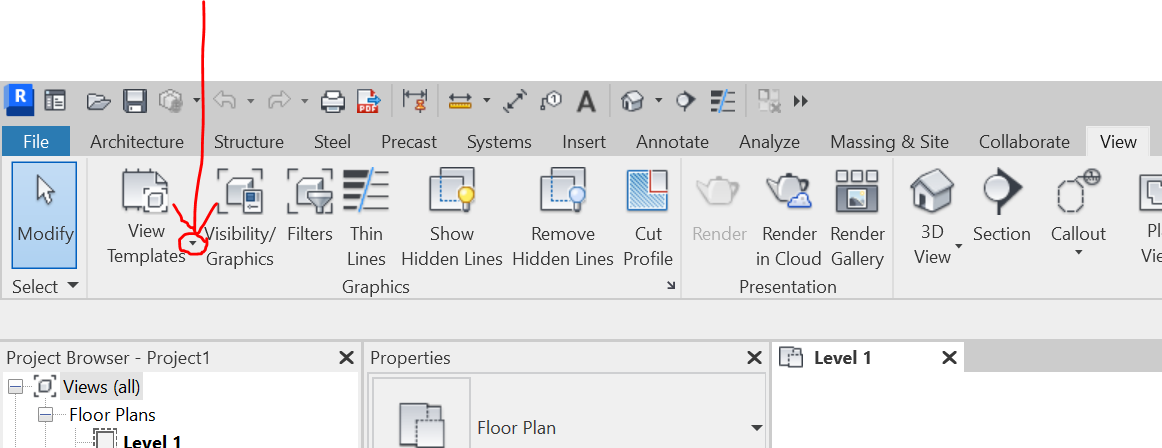The height and width of the screenshot is (448, 1162).
Task: Select the Callout tool icon
Action: pyautogui.click(x=1078, y=191)
